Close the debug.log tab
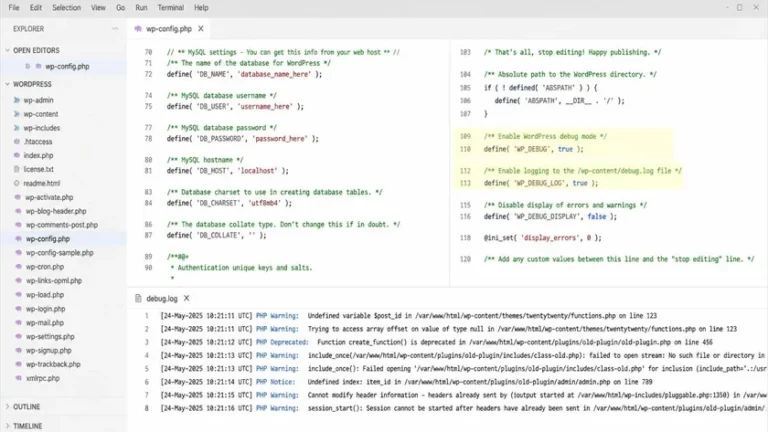 (x=187, y=298)
